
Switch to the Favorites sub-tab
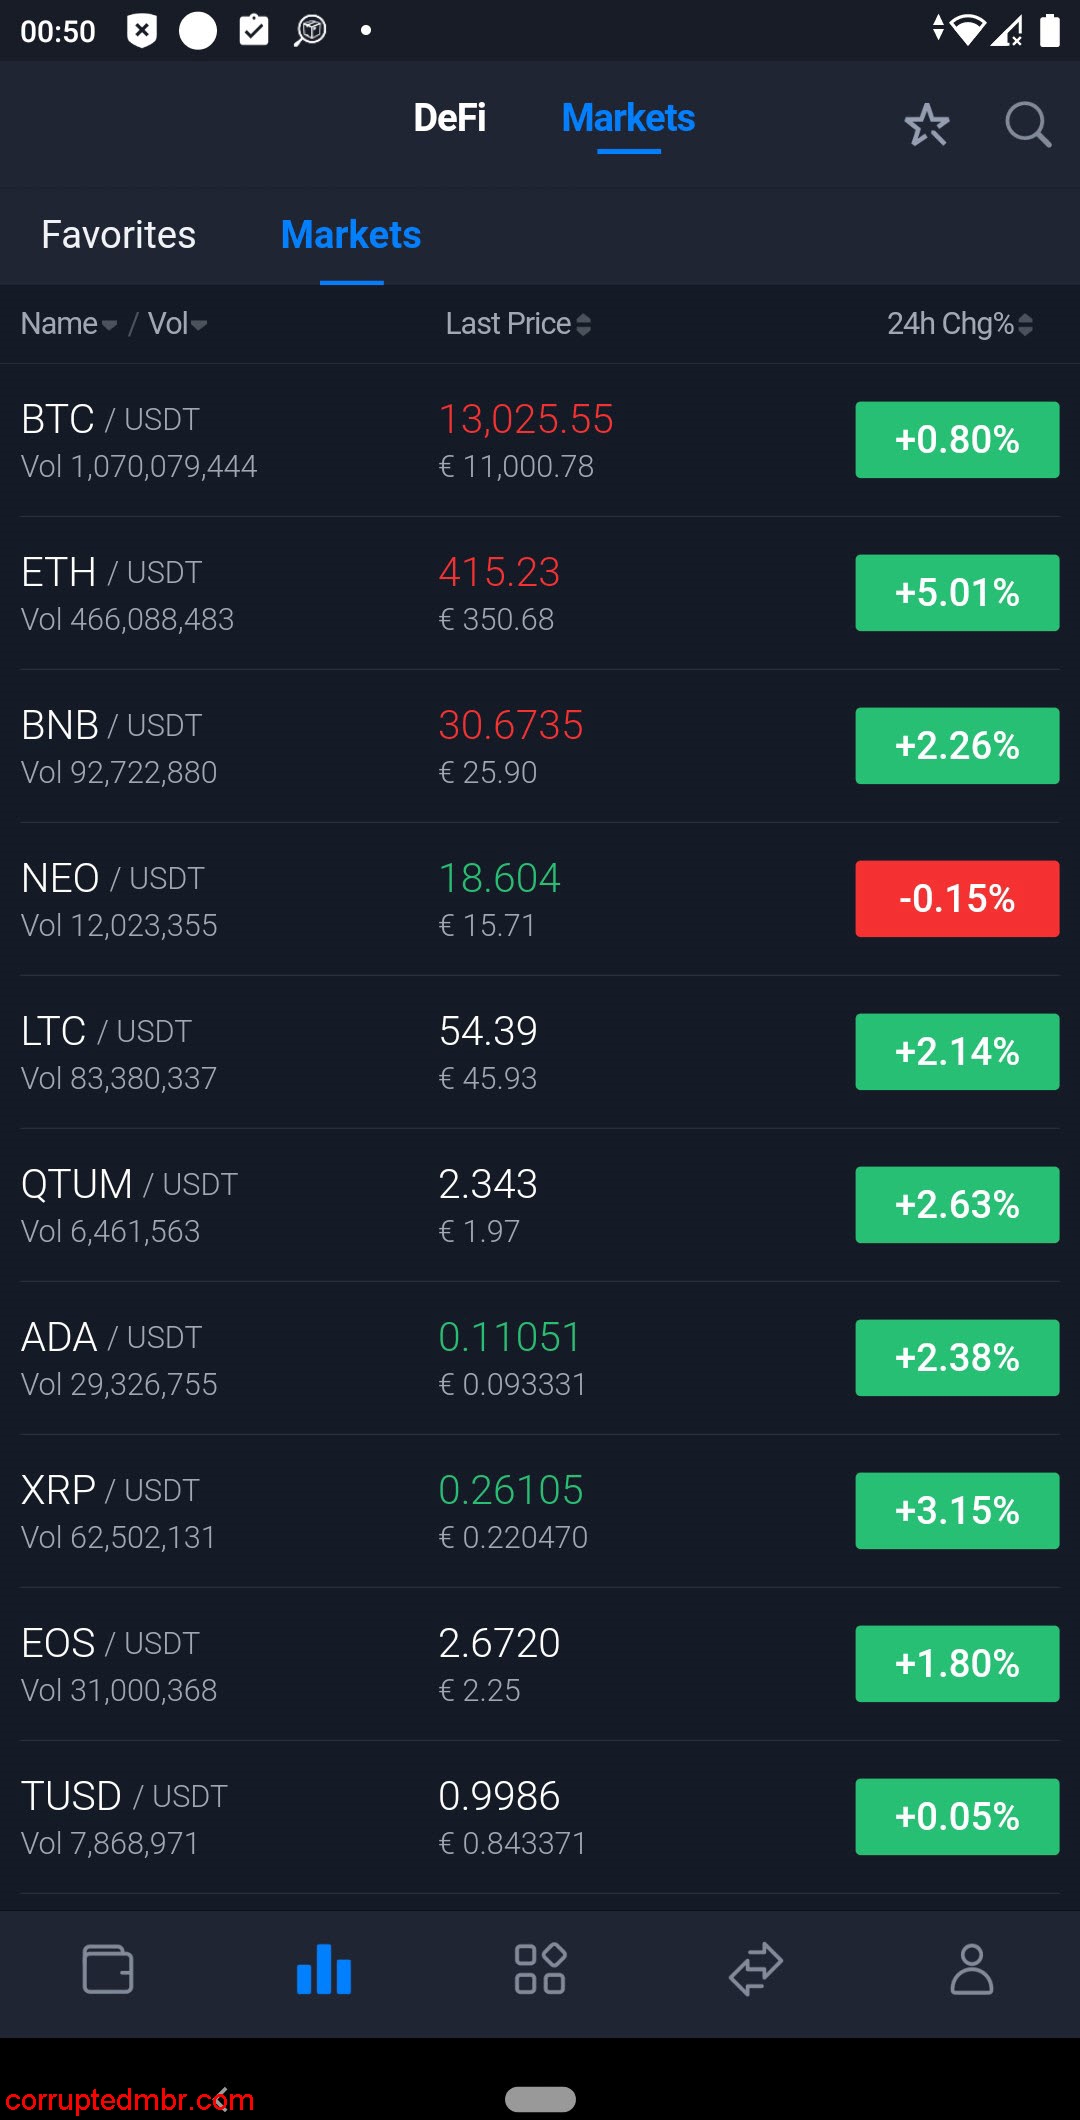click(x=118, y=235)
